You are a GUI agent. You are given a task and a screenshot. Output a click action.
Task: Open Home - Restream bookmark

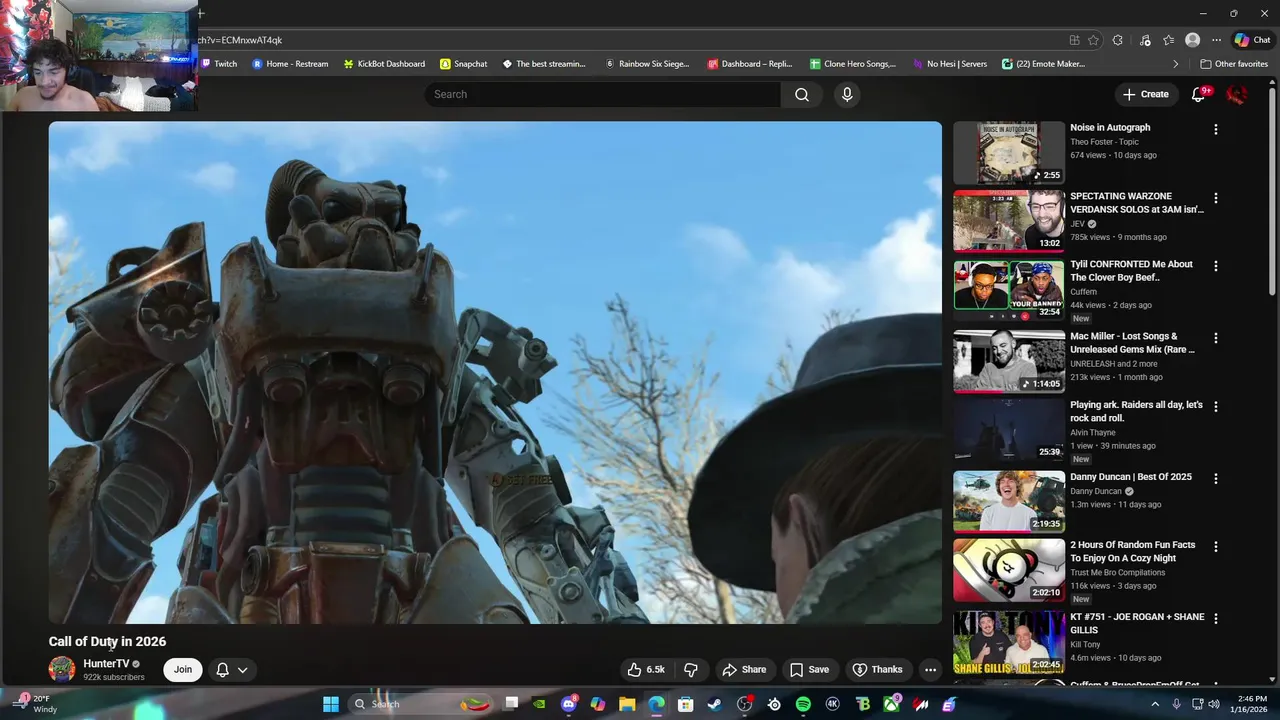point(290,64)
